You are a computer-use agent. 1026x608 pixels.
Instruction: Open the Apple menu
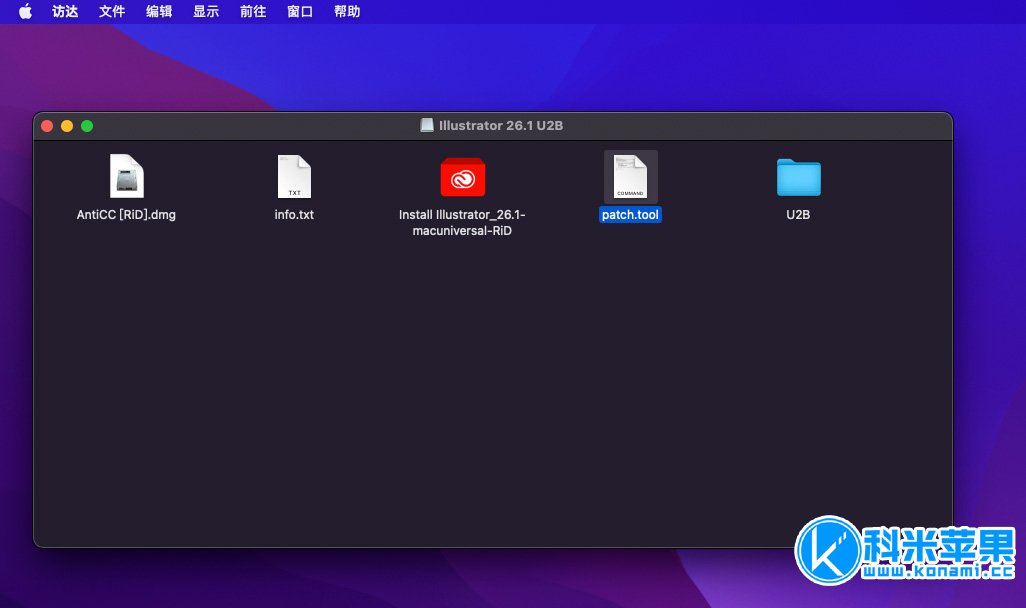25,11
